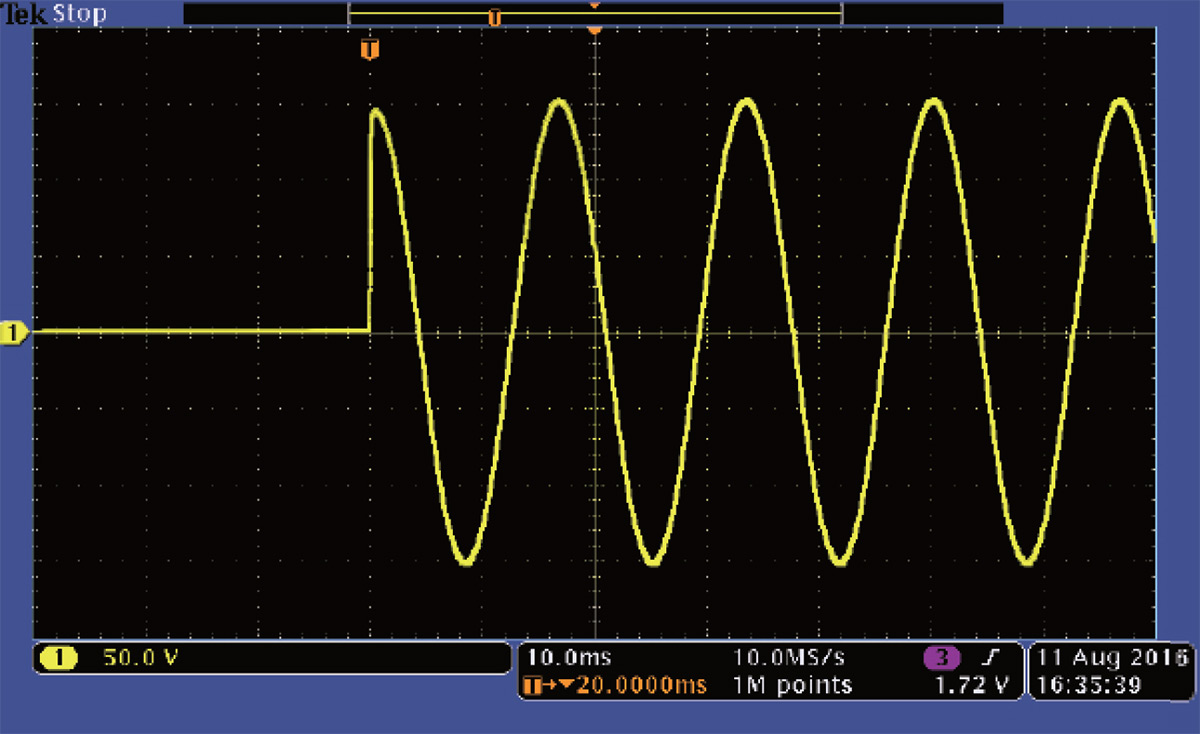The width and height of the screenshot is (1200, 734).
Task: Click the channel 1 ground reference marker
Action: pos(15,331)
